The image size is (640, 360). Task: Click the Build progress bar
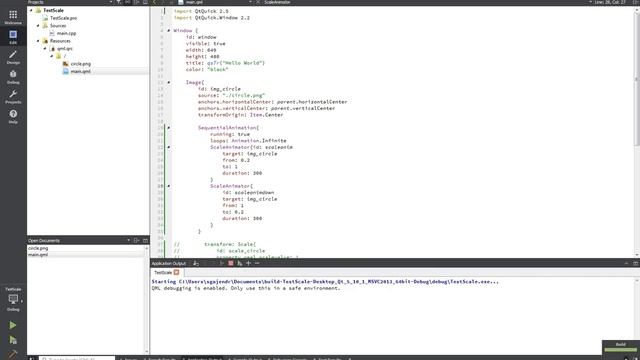pos(620,349)
